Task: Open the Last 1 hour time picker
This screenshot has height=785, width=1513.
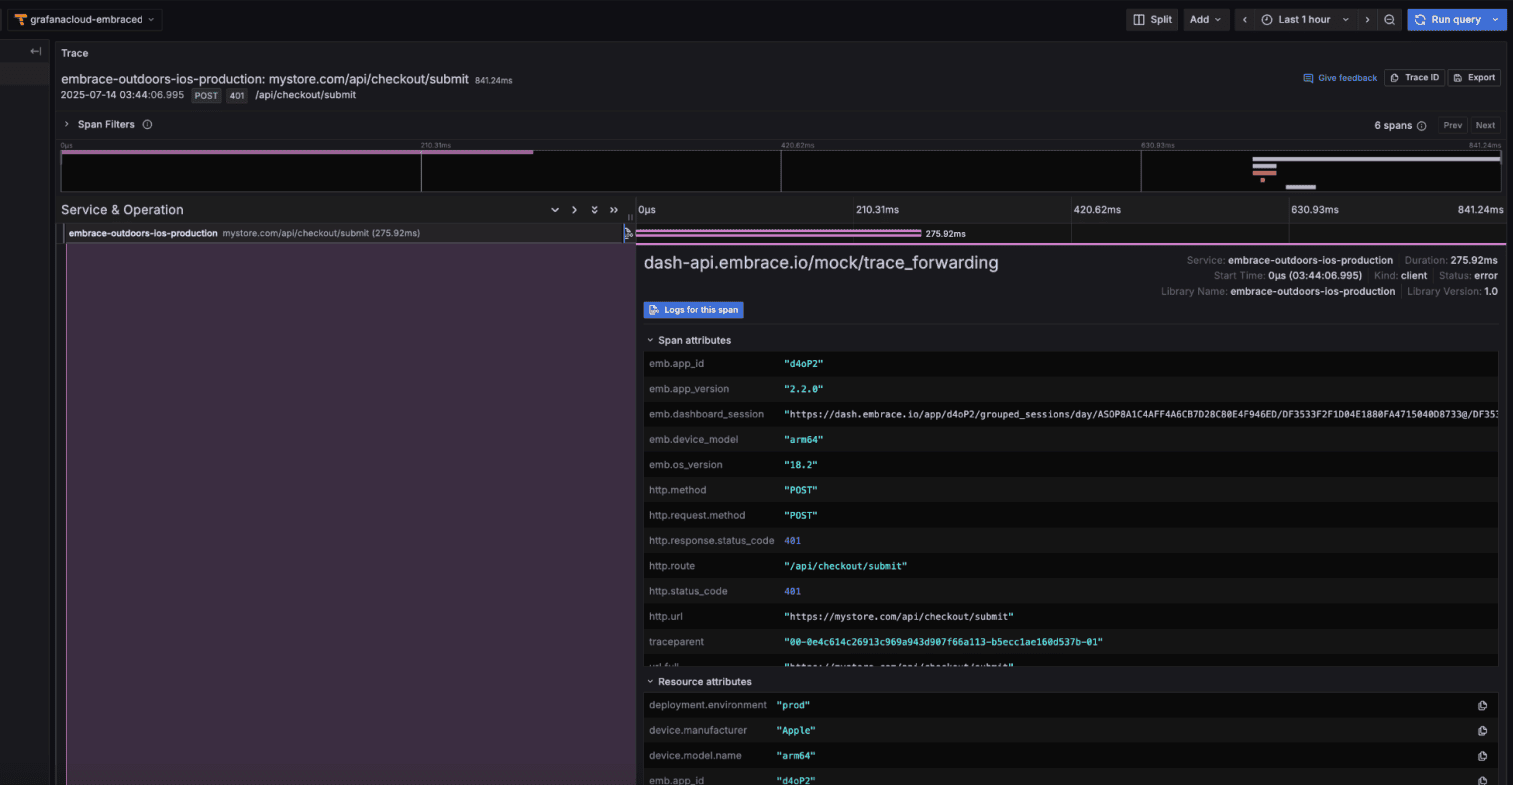Action: pyautogui.click(x=1305, y=19)
